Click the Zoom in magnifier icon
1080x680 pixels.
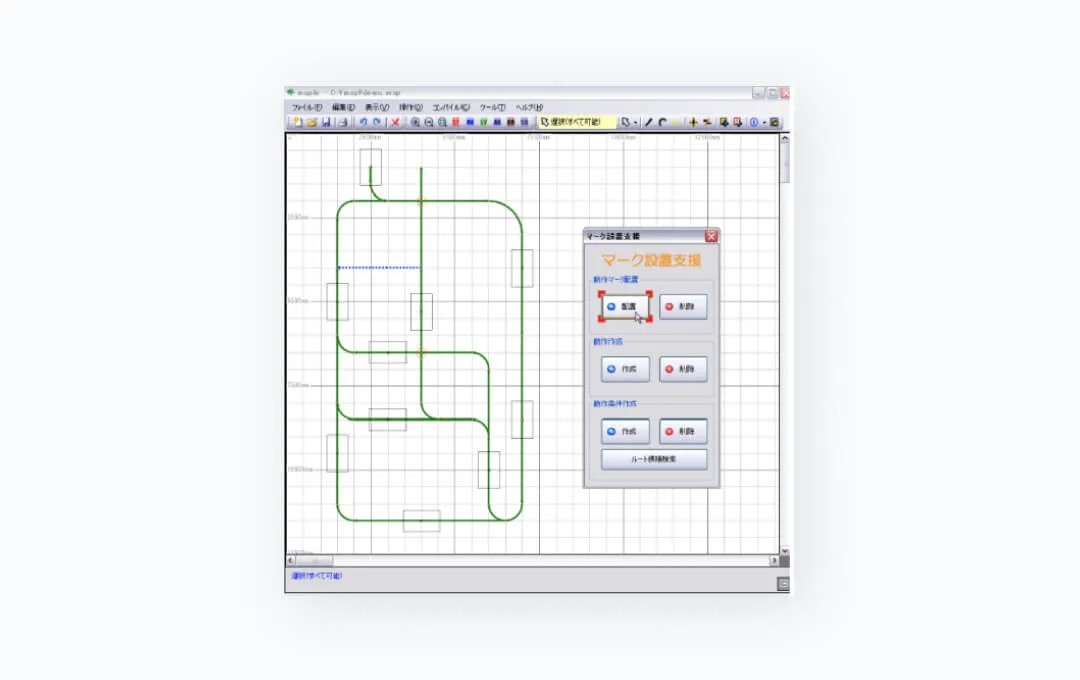point(416,122)
